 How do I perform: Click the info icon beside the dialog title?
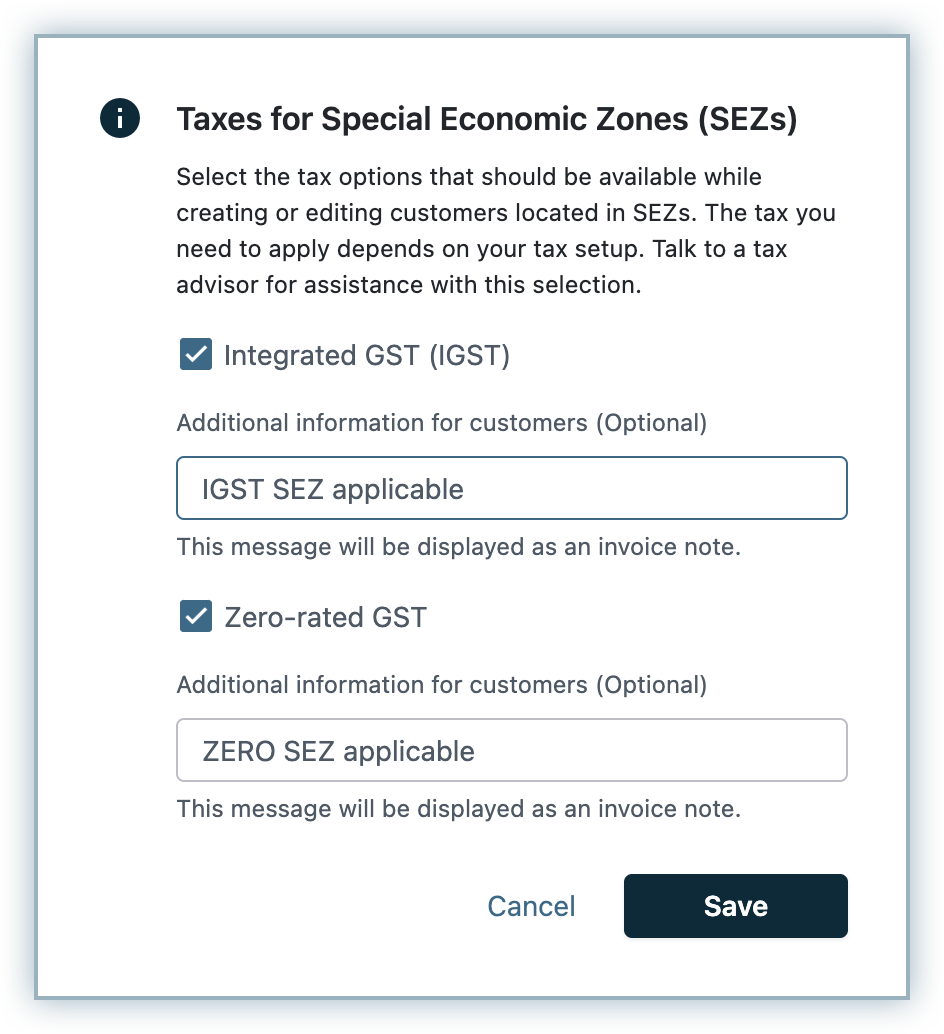(x=120, y=119)
